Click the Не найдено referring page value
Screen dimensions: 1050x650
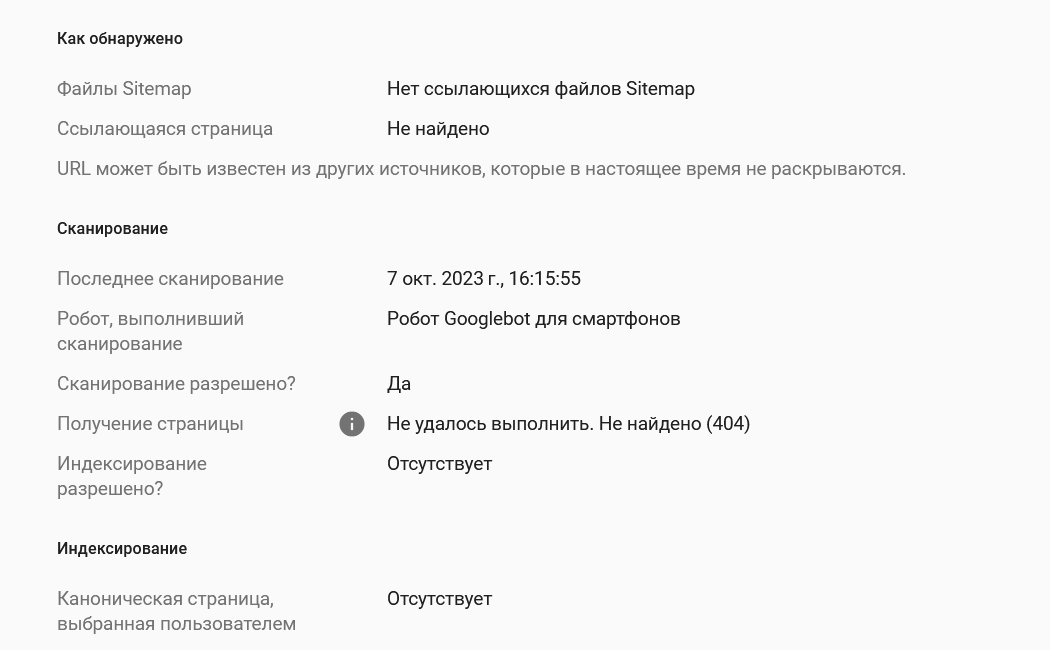pyautogui.click(x=438, y=129)
